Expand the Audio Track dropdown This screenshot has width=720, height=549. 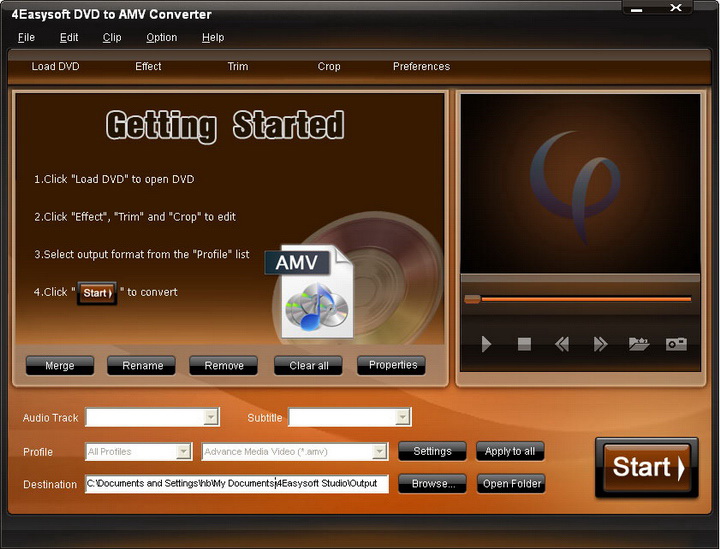(x=211, y=417)
